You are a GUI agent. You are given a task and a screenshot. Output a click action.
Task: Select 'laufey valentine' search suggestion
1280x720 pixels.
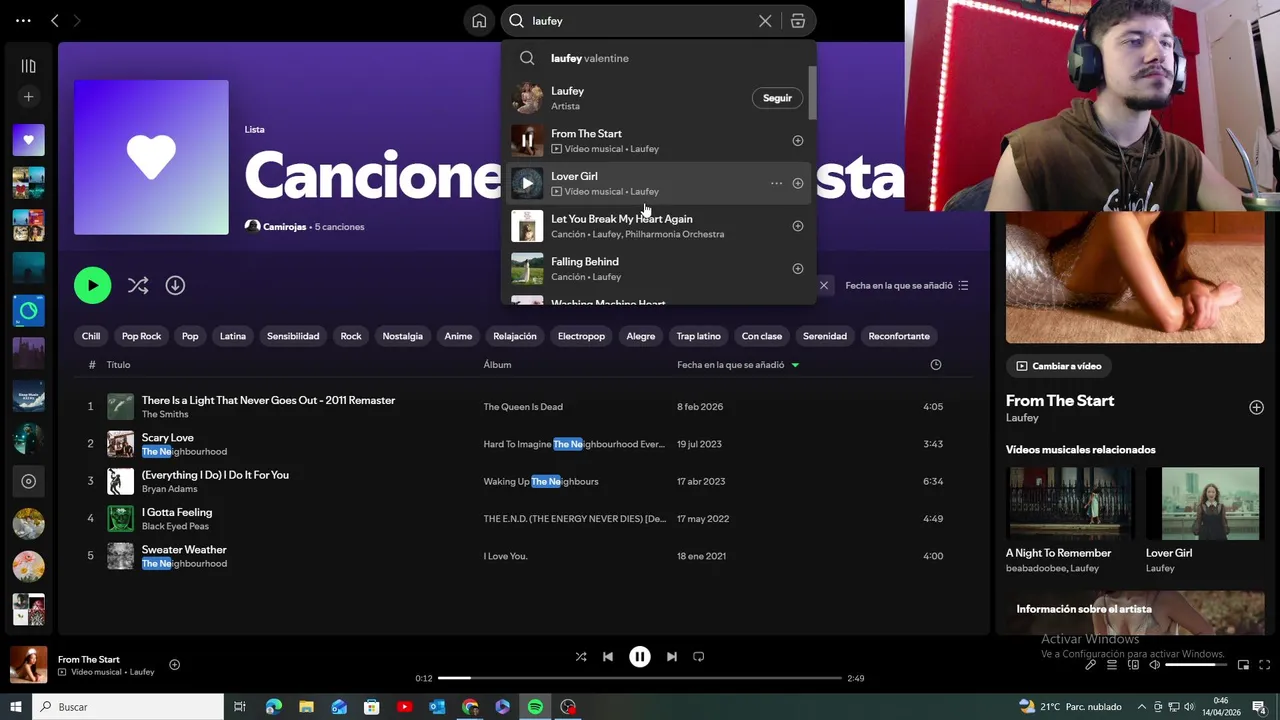[x=590, y=58]
